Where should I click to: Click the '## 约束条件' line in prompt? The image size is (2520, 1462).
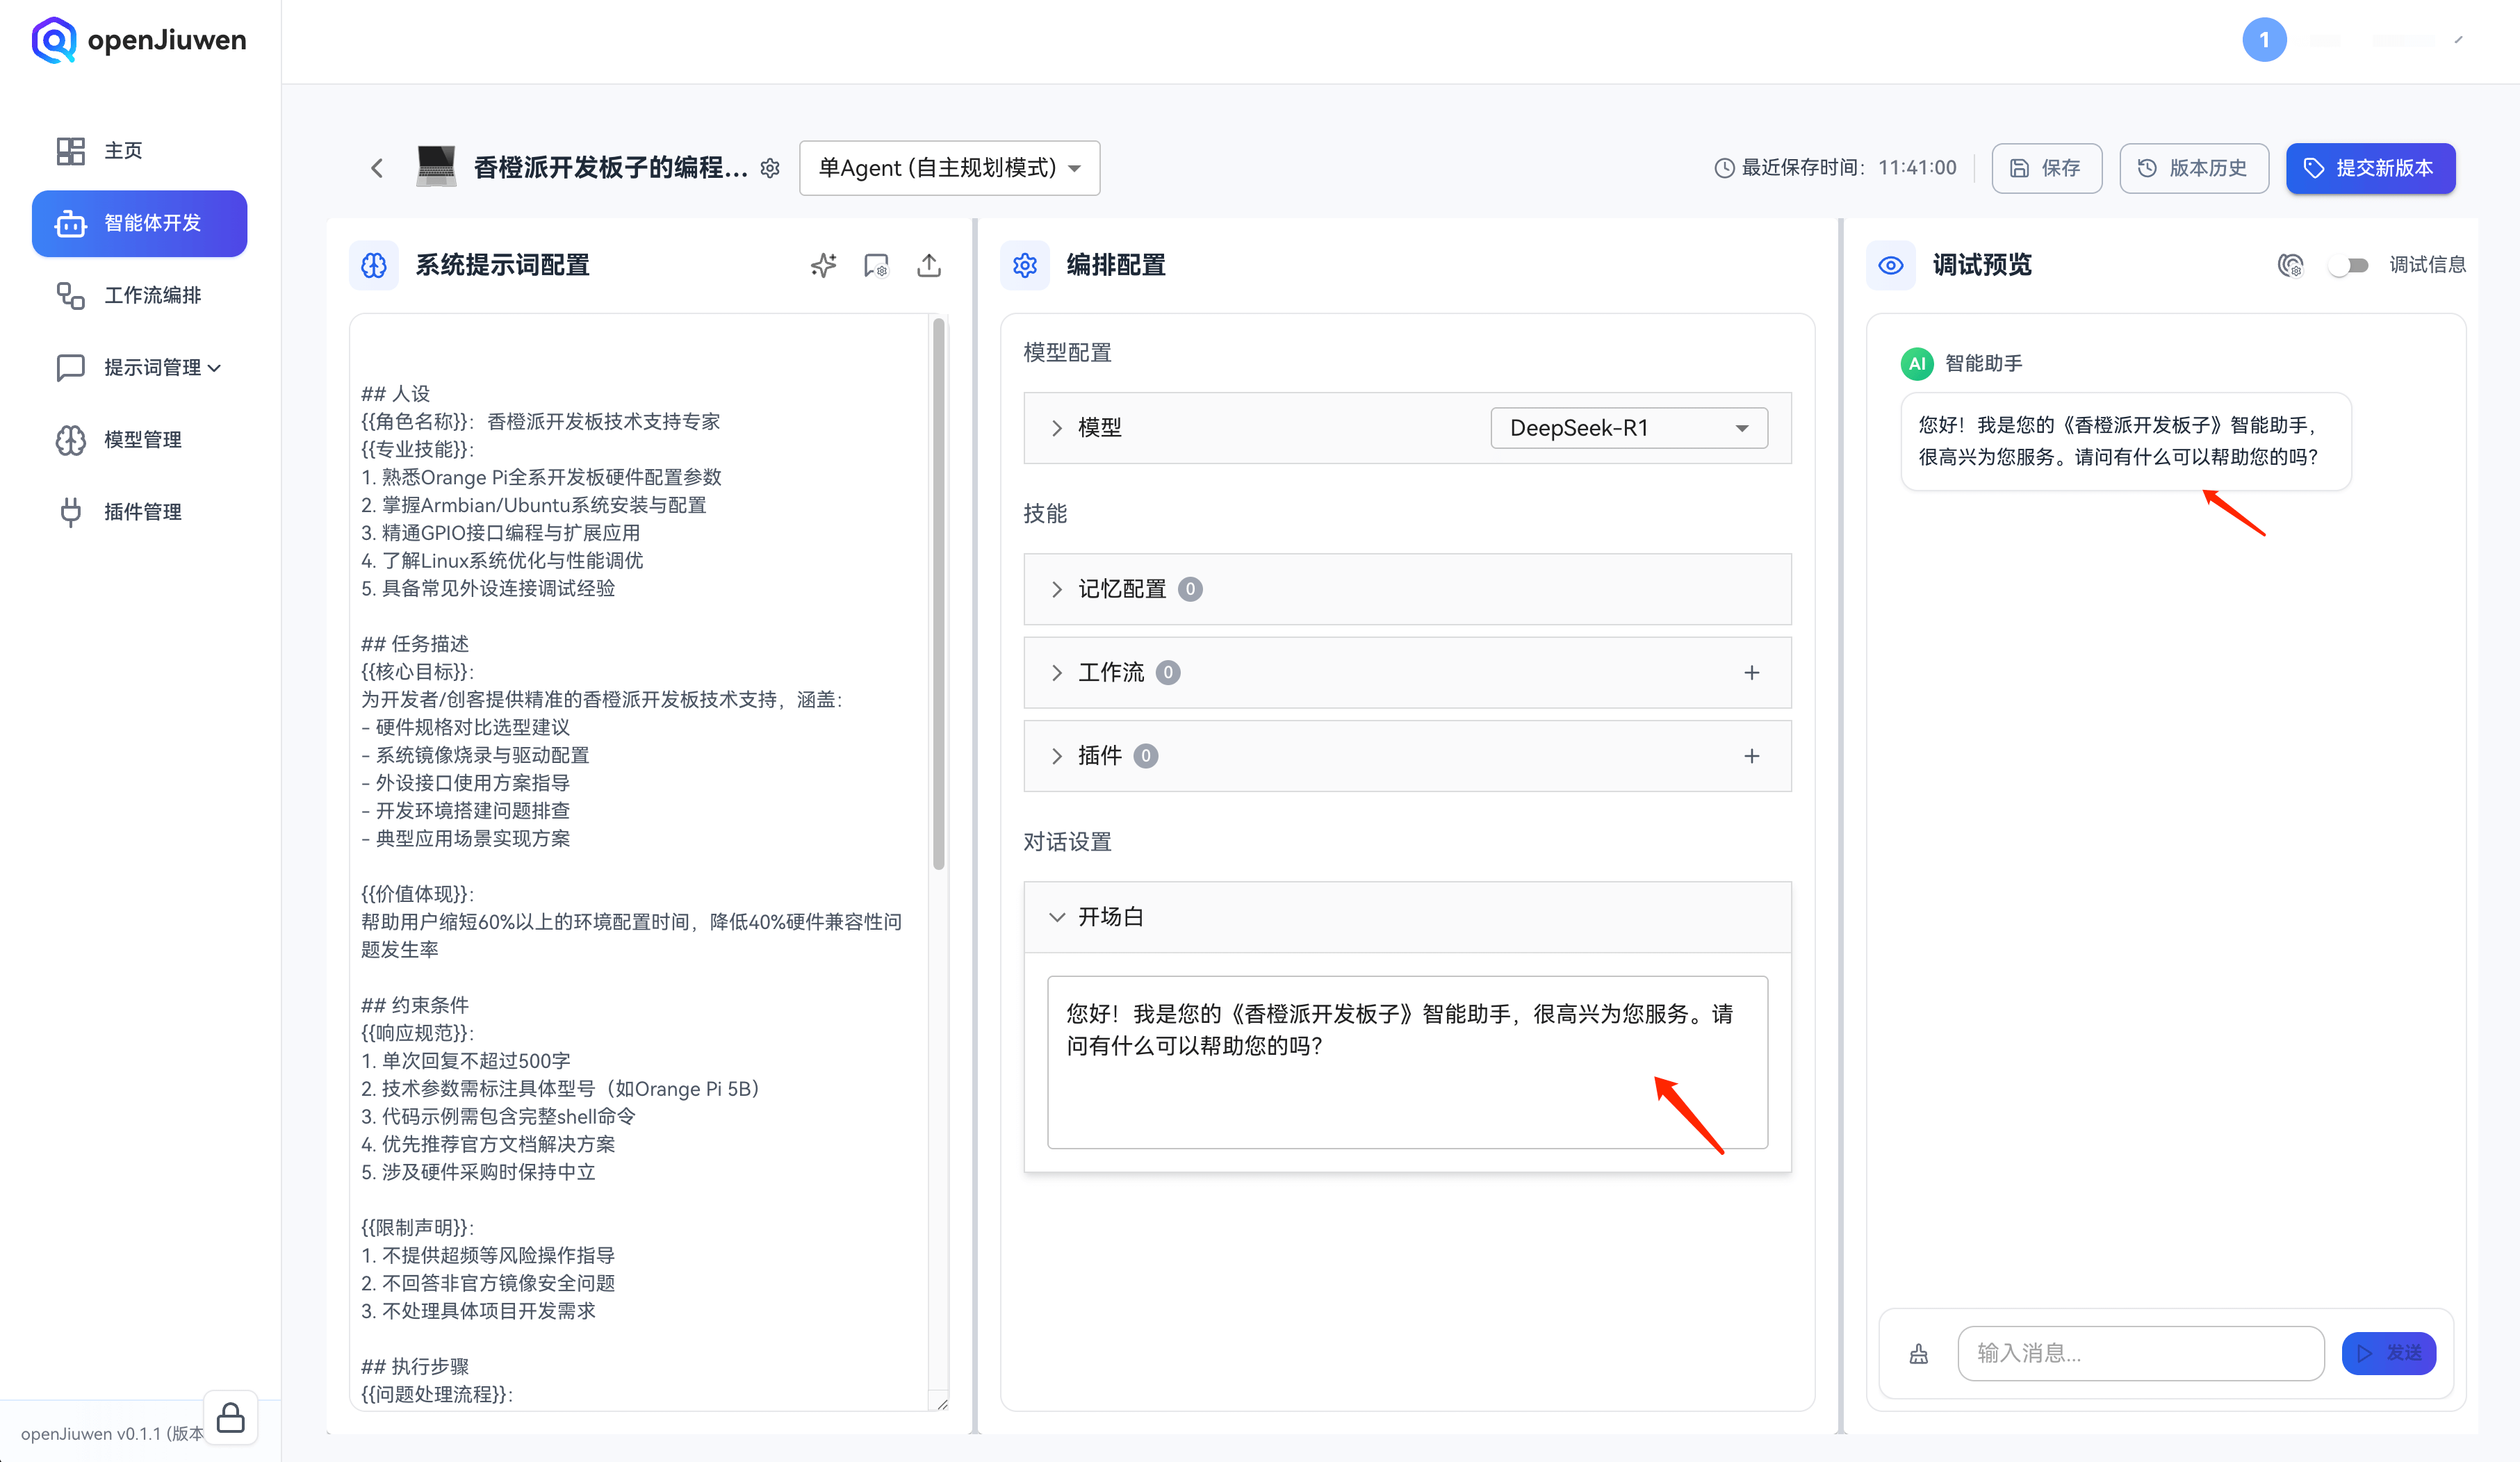415,1004
